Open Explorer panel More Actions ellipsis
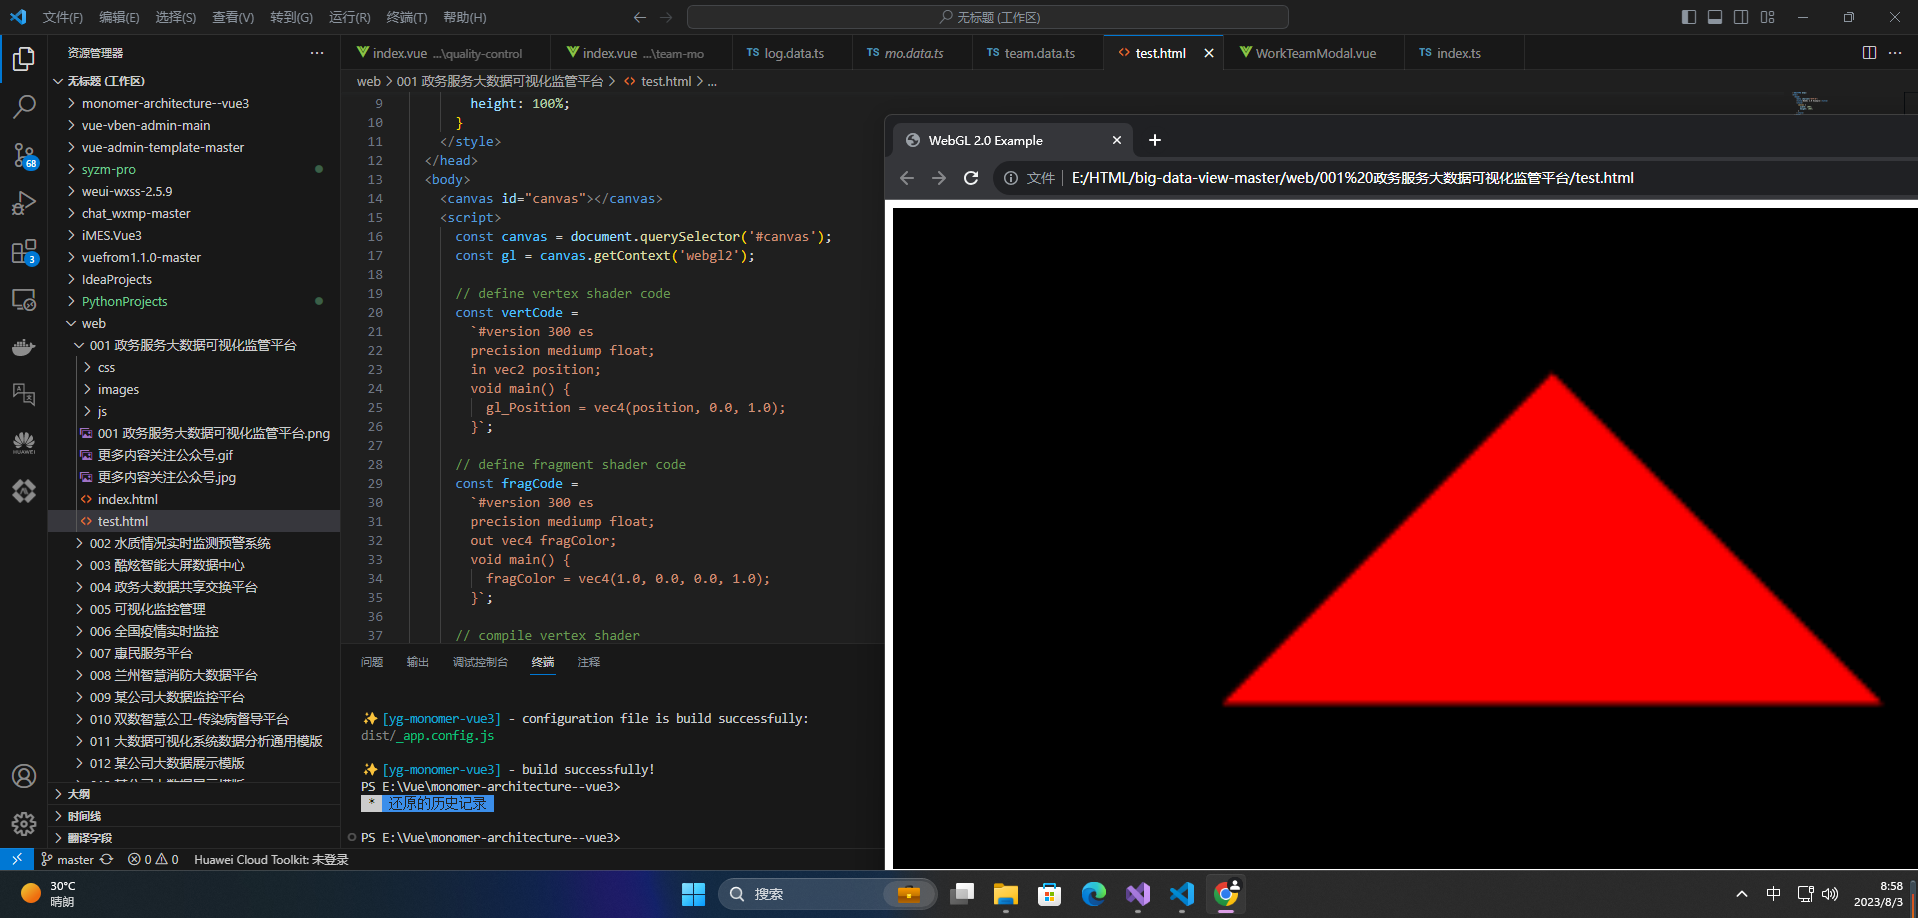The image size is (1918, 918). click(317, 53)
